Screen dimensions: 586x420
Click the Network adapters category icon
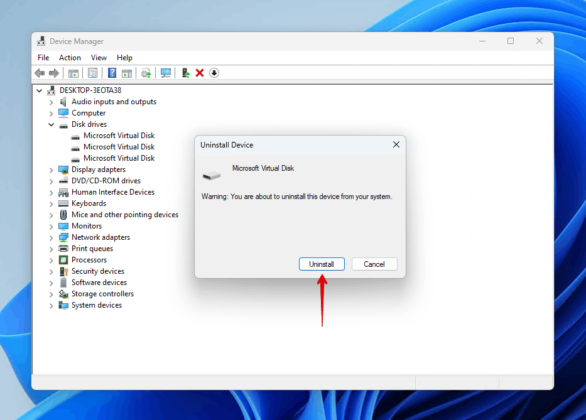tap(64, 237)
